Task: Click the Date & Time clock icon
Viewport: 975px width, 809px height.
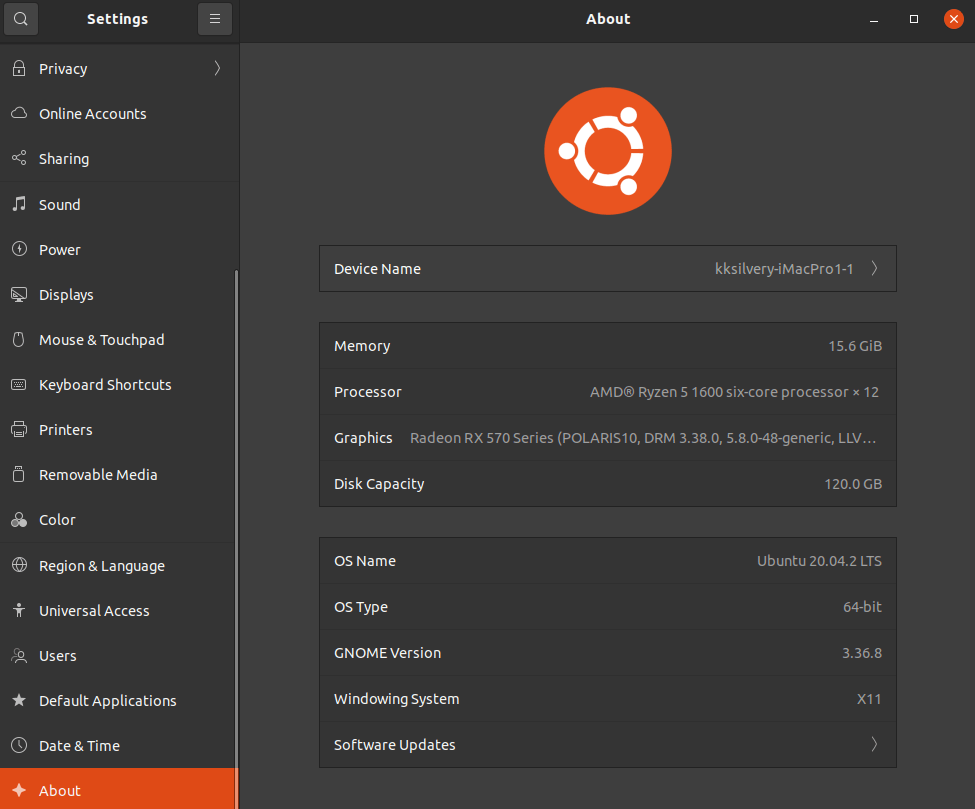Action: pos(19,745)
